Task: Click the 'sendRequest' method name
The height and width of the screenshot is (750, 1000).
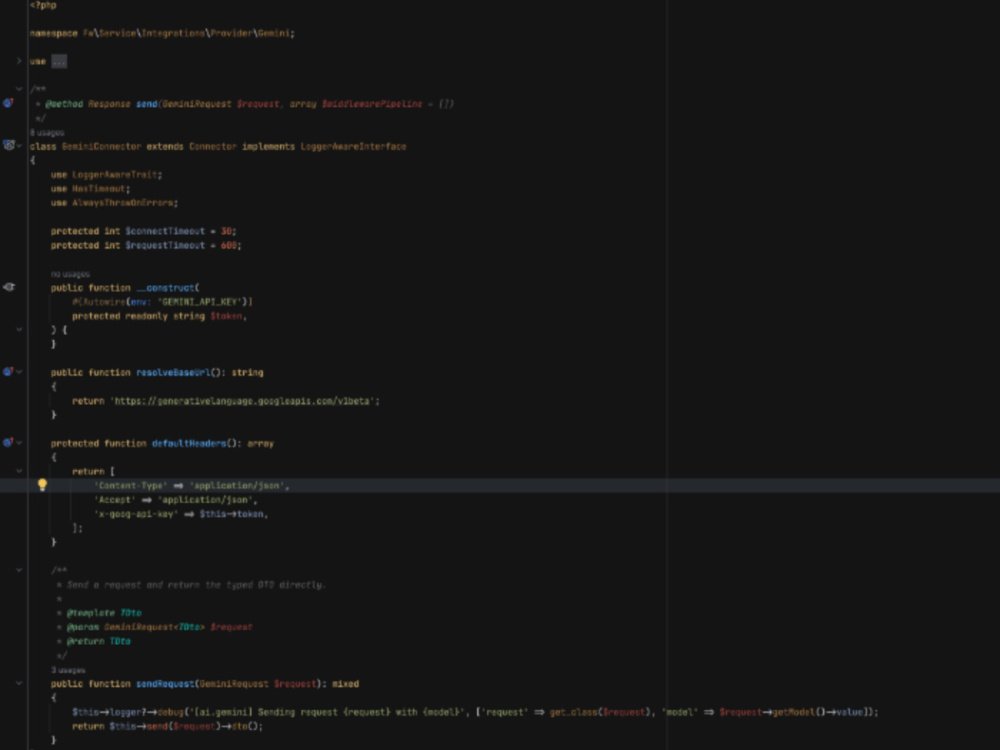Action: click(165, 684)
